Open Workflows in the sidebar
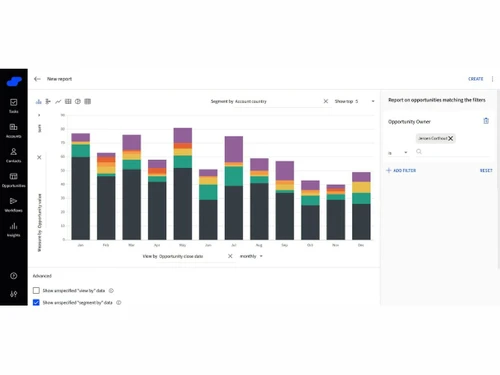 coord(14,204)
